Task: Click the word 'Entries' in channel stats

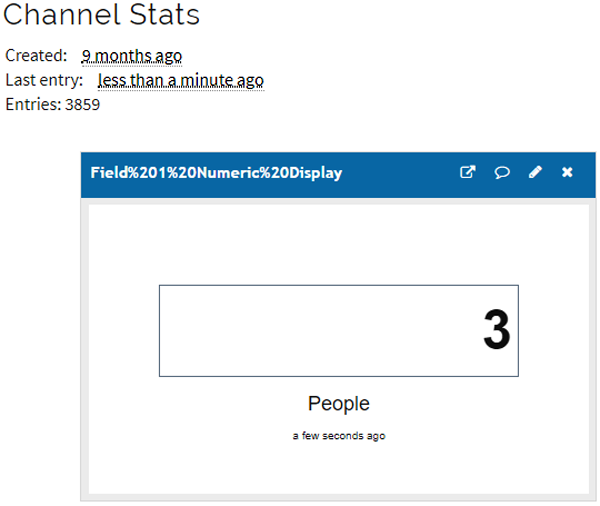Action: (32, 104)
